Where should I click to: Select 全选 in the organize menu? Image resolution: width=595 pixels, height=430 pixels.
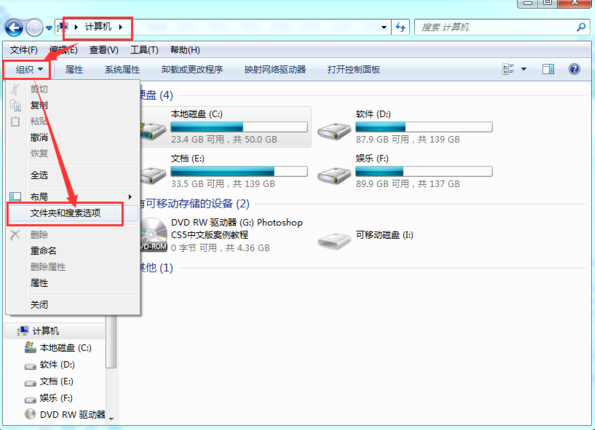[x=39, y=175]
